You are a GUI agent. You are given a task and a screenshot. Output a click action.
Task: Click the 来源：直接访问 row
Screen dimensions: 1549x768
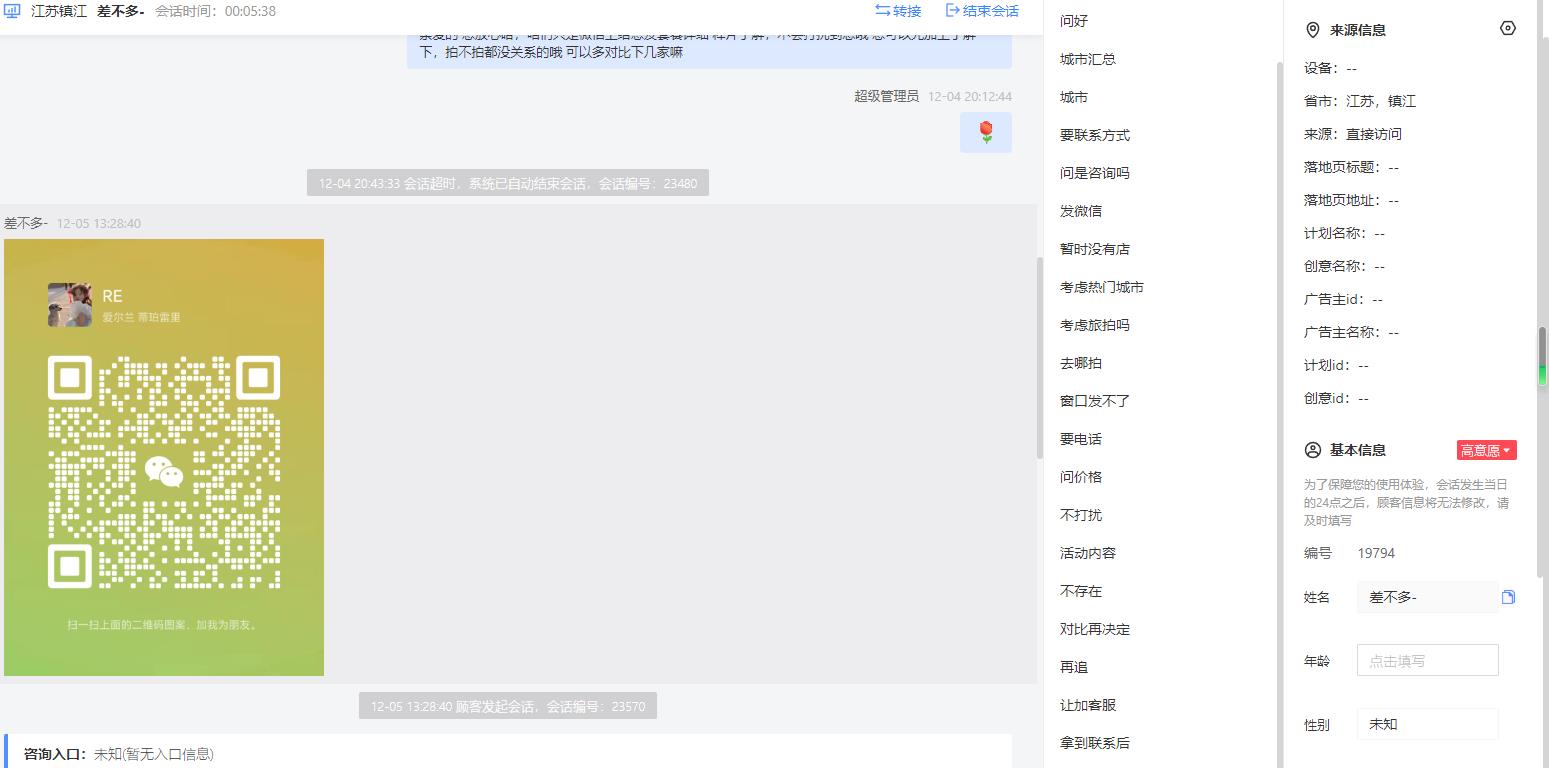click(x=1353, y=134)
